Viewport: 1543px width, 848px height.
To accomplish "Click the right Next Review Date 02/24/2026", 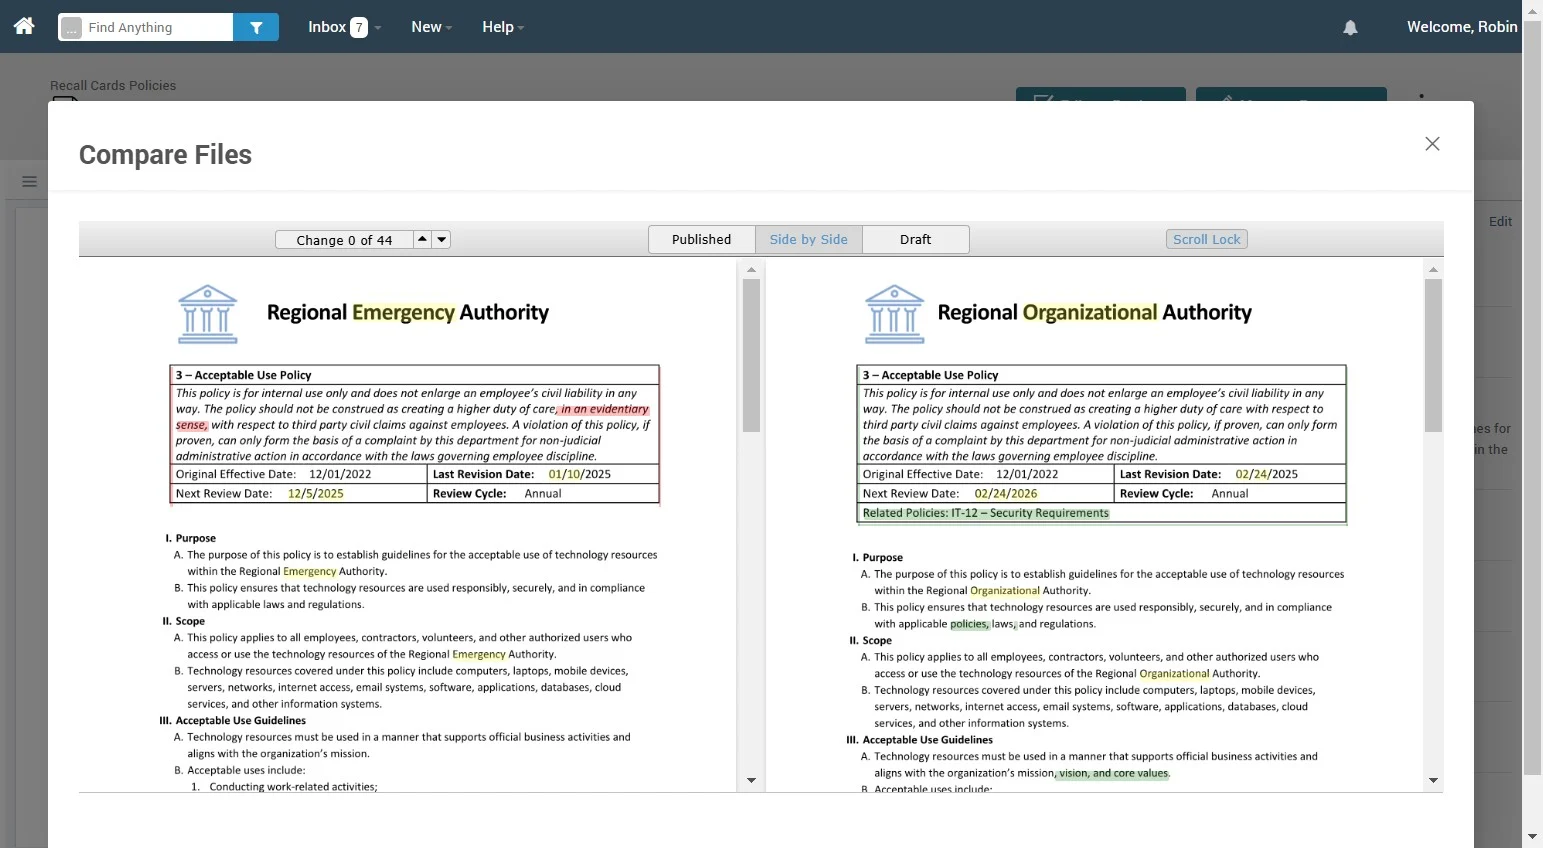I will click(x=1005, y=493).
